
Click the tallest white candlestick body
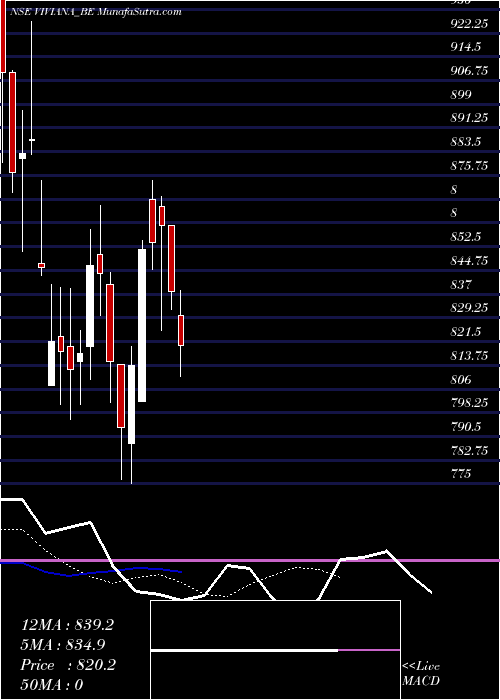(142, 325)
